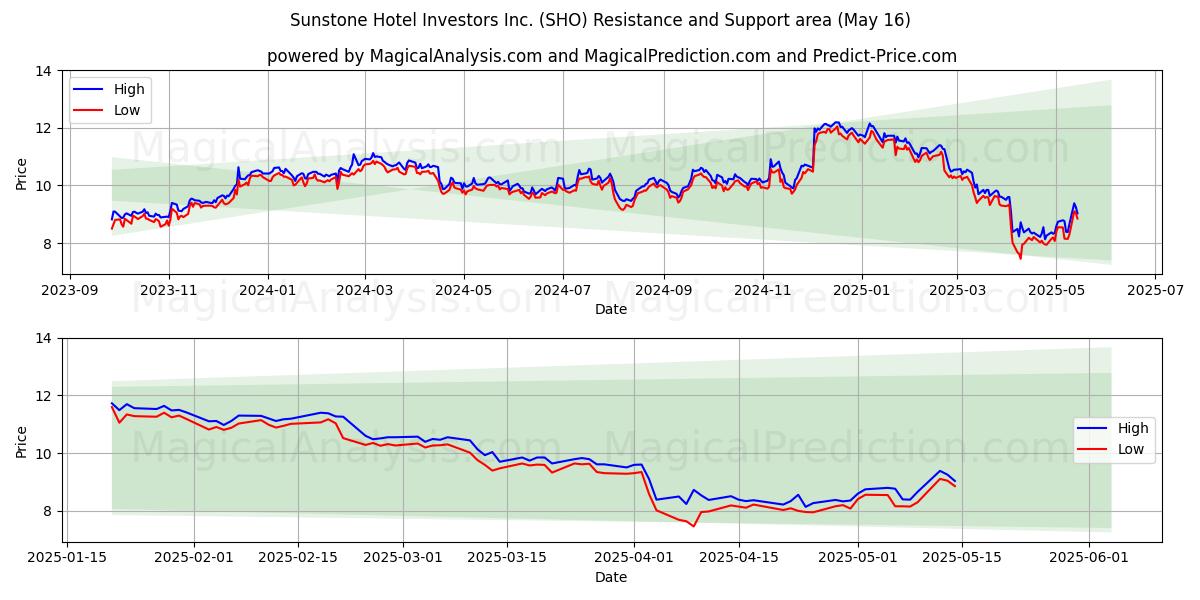This screenshot has width=1200, height=600.
Task: Click the bottom chart 'Date' axis label
Action: click(x=611, y=577)
